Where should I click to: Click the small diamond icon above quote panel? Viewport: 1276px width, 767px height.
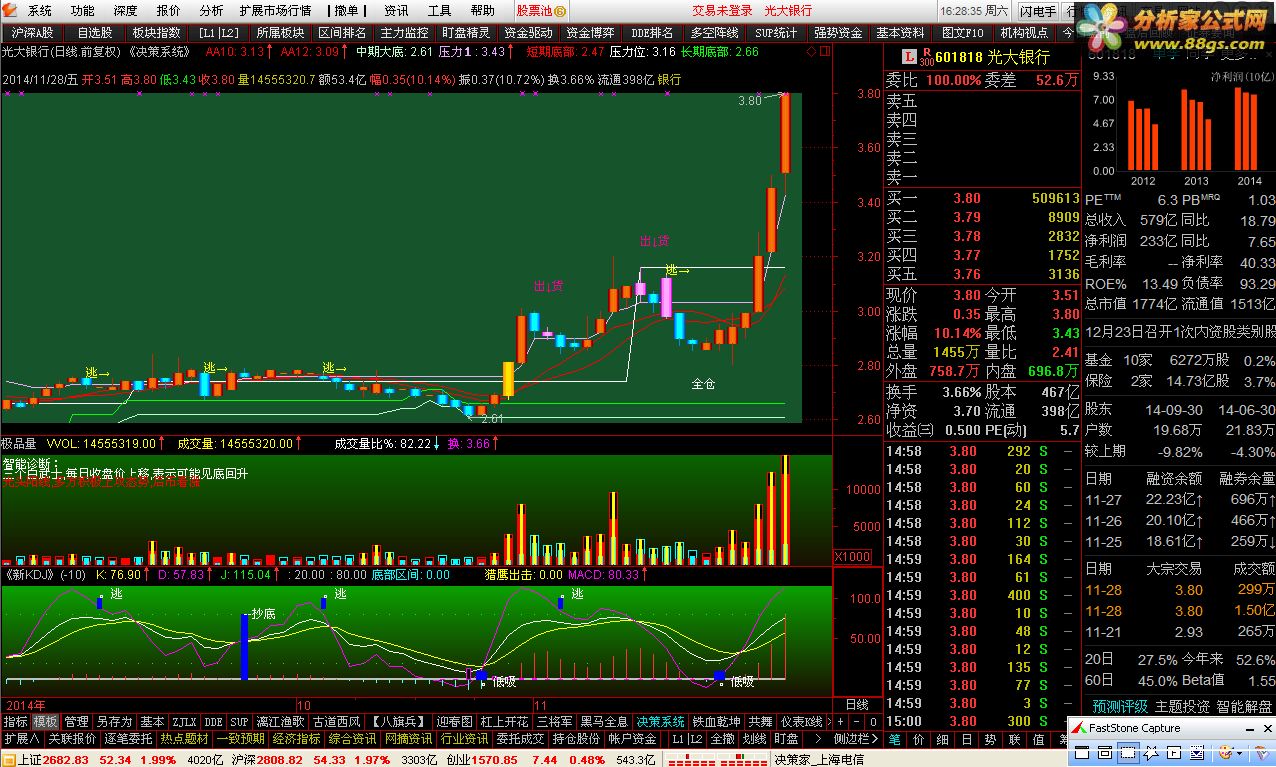pos(811,51)
